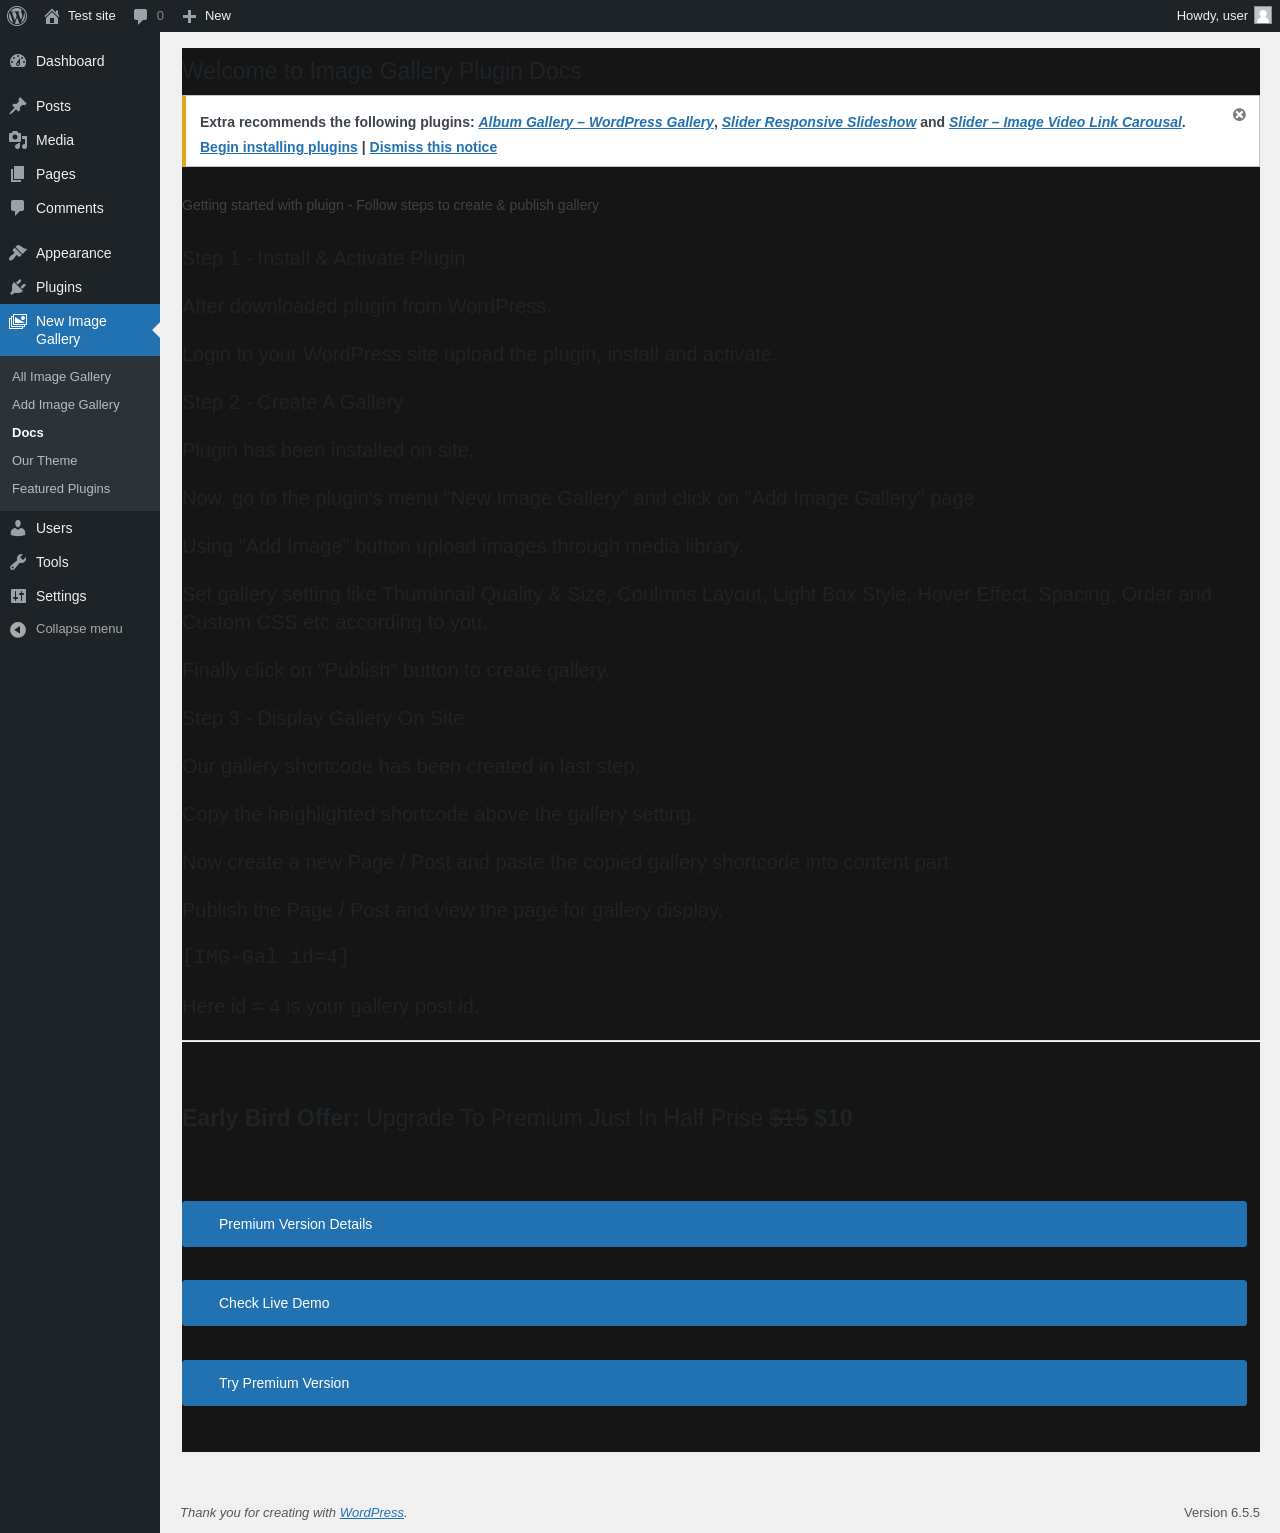Click the WordPress logo icon

17,16
